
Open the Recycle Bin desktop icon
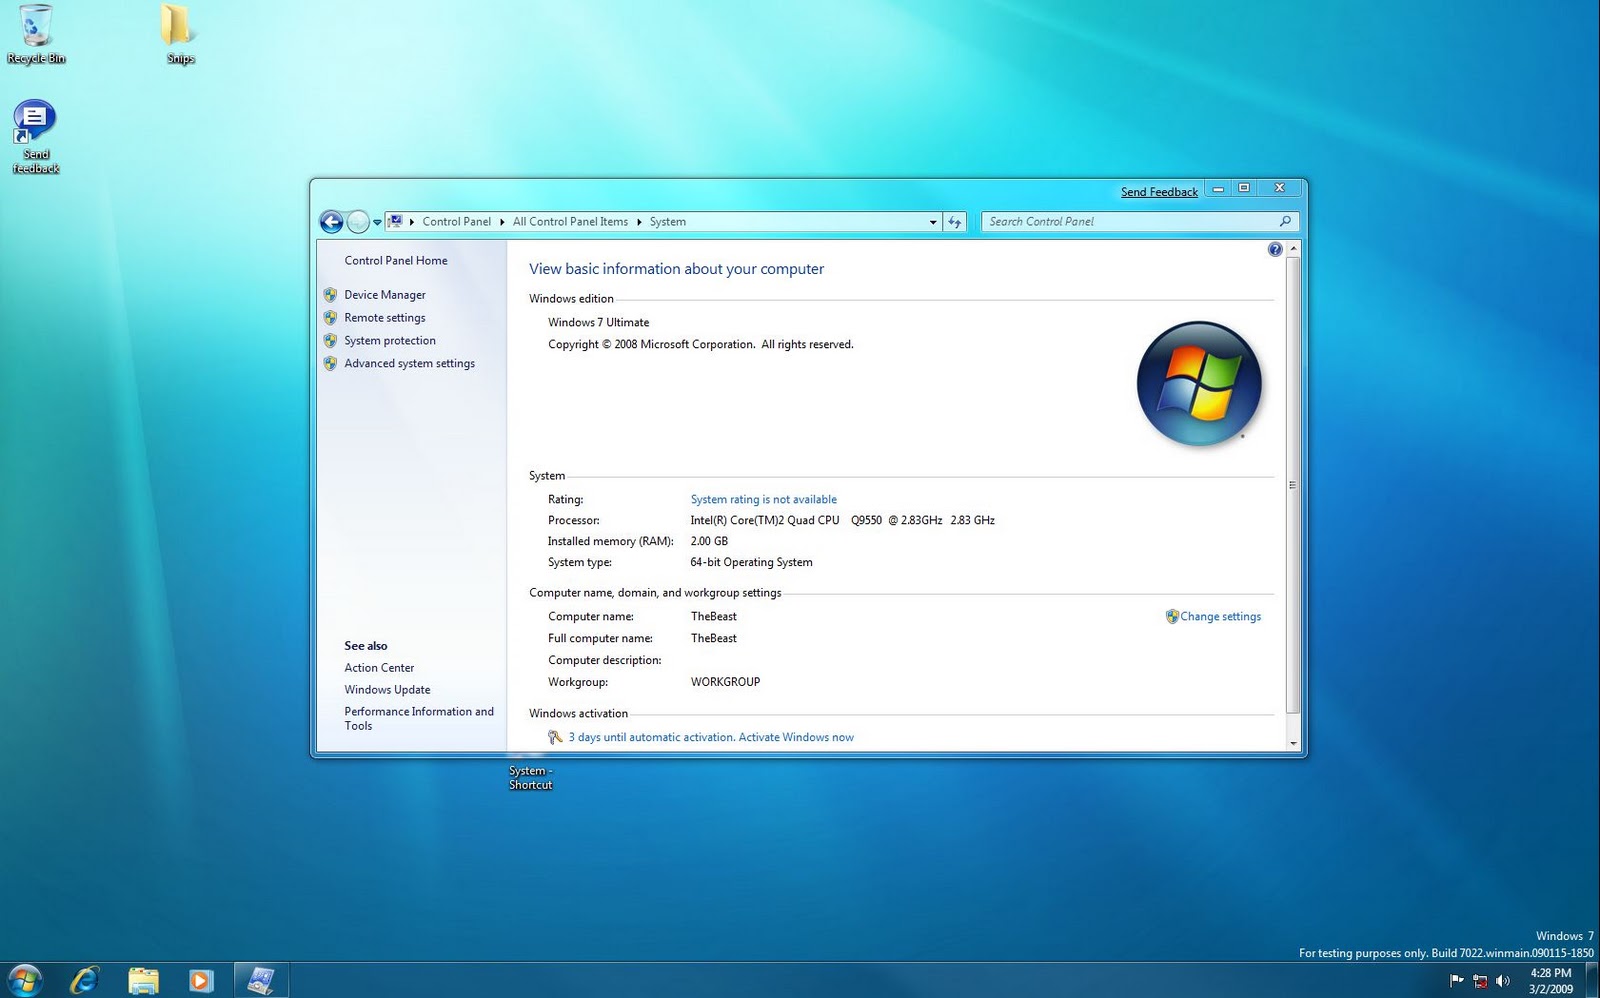36,34
